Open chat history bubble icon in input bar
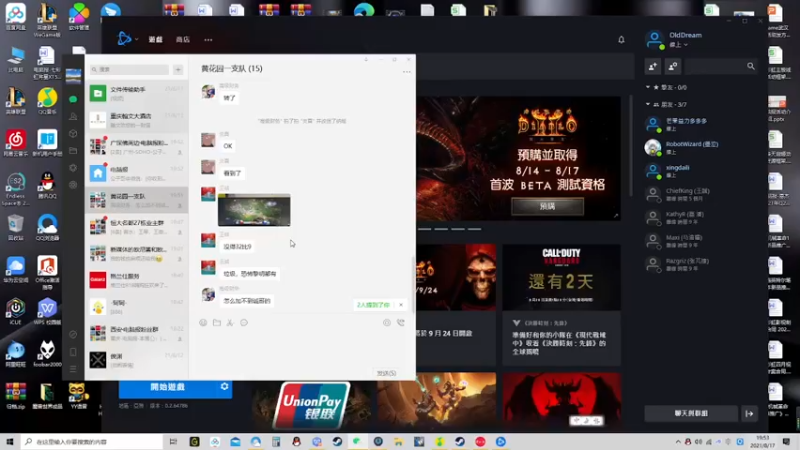The image size is (800, 450). pyautogui.click(x=244, y=322)
